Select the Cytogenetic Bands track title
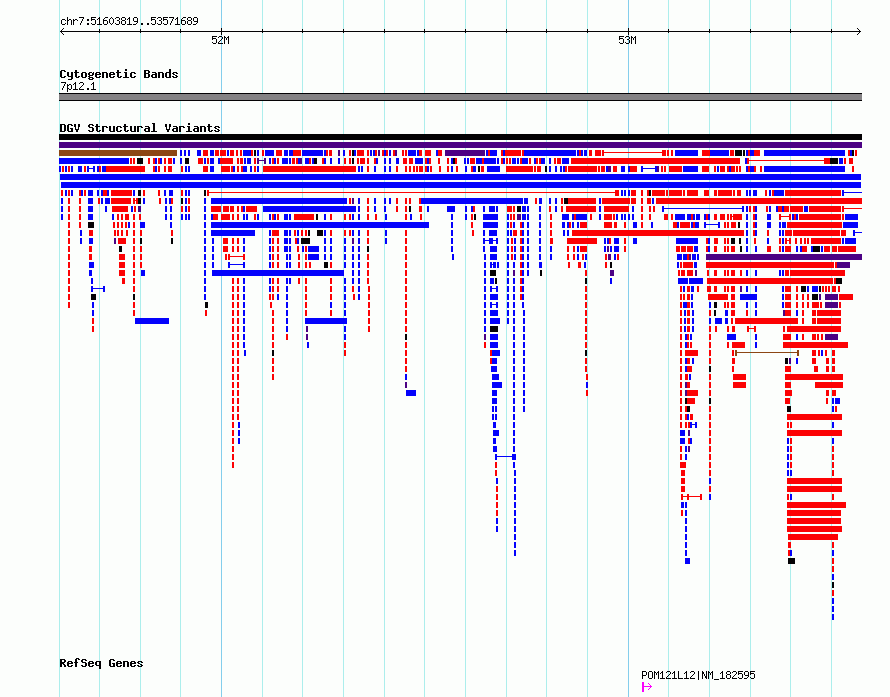This screenshot has width=890, height=697. pyautogui.click(x=119, y=74)
